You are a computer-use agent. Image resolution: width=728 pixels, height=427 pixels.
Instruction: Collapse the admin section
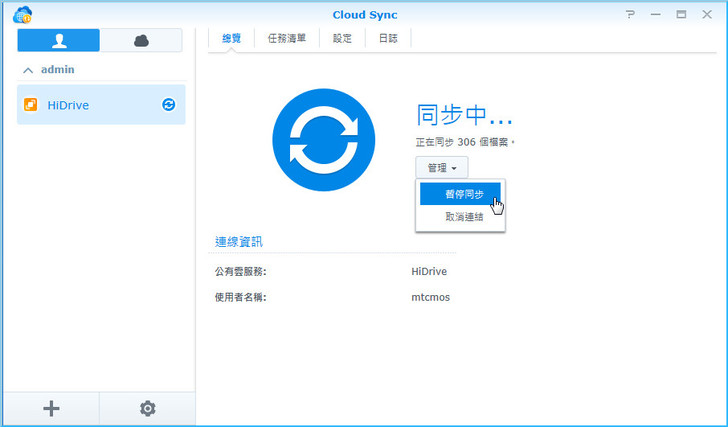[x=28, y=70]
